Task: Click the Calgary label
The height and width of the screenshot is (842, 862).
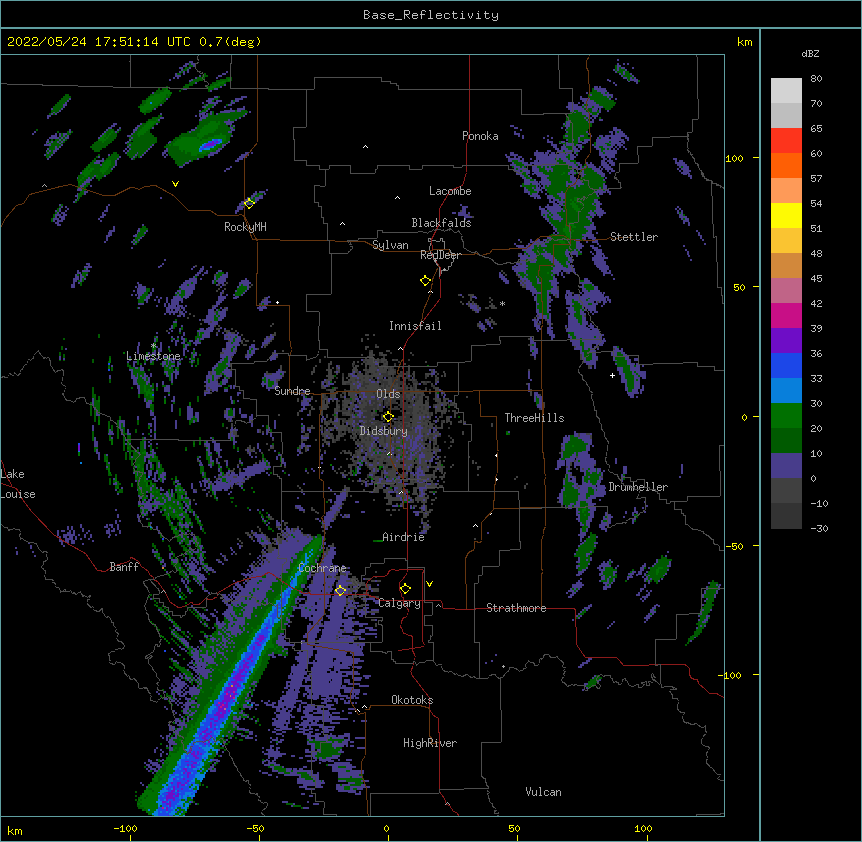Action: (x=399, y=603)
